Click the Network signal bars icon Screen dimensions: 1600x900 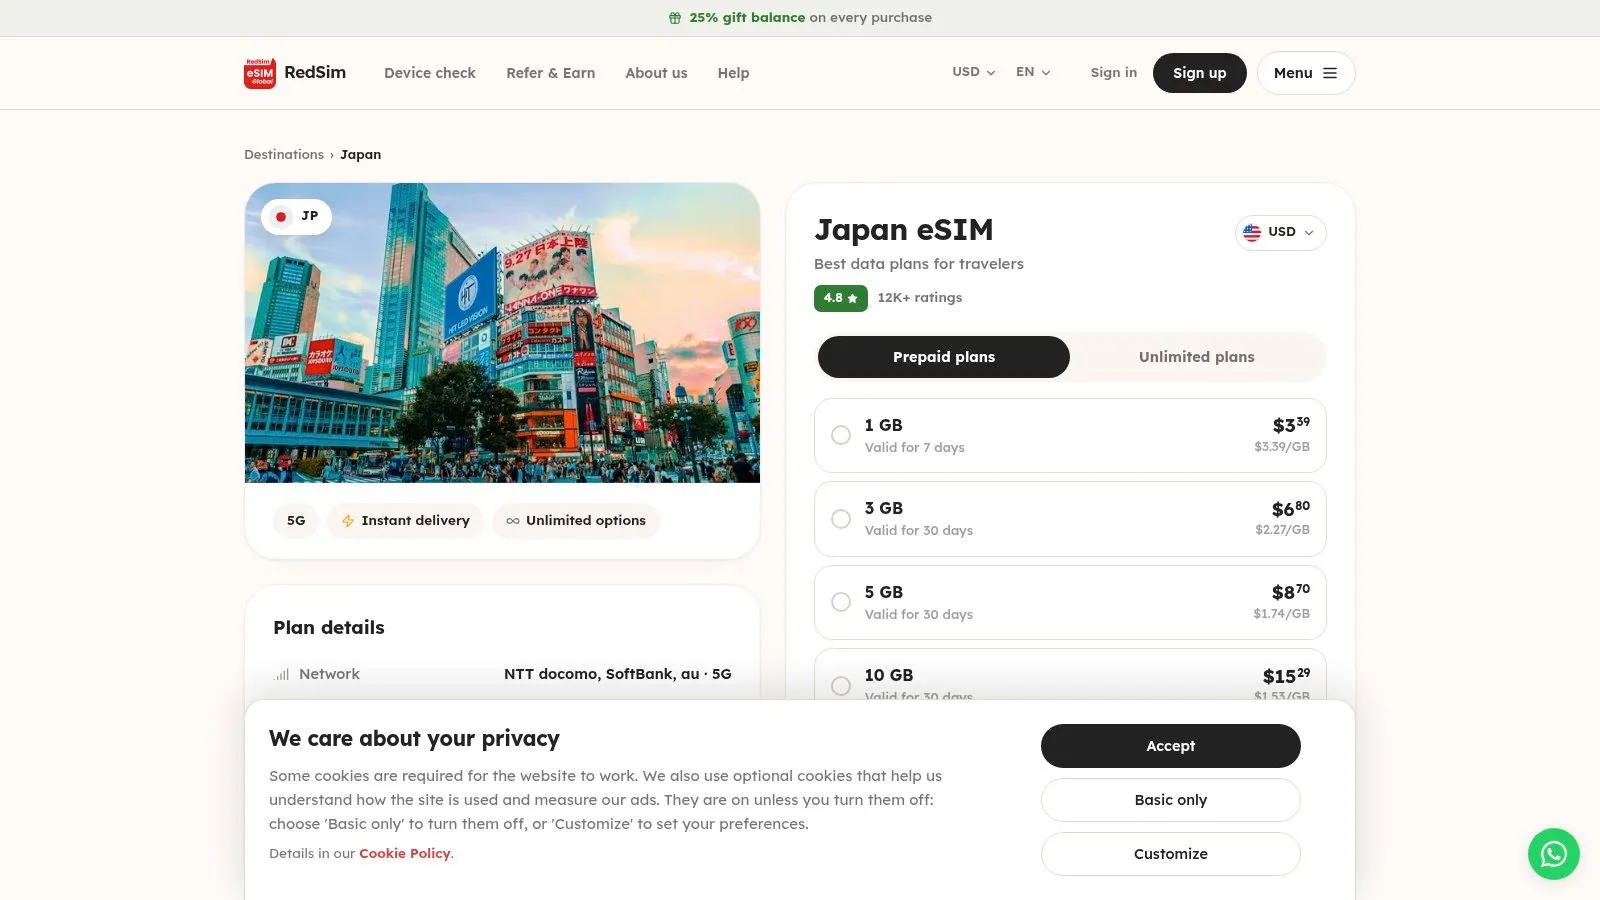click(x=282, y=674)
